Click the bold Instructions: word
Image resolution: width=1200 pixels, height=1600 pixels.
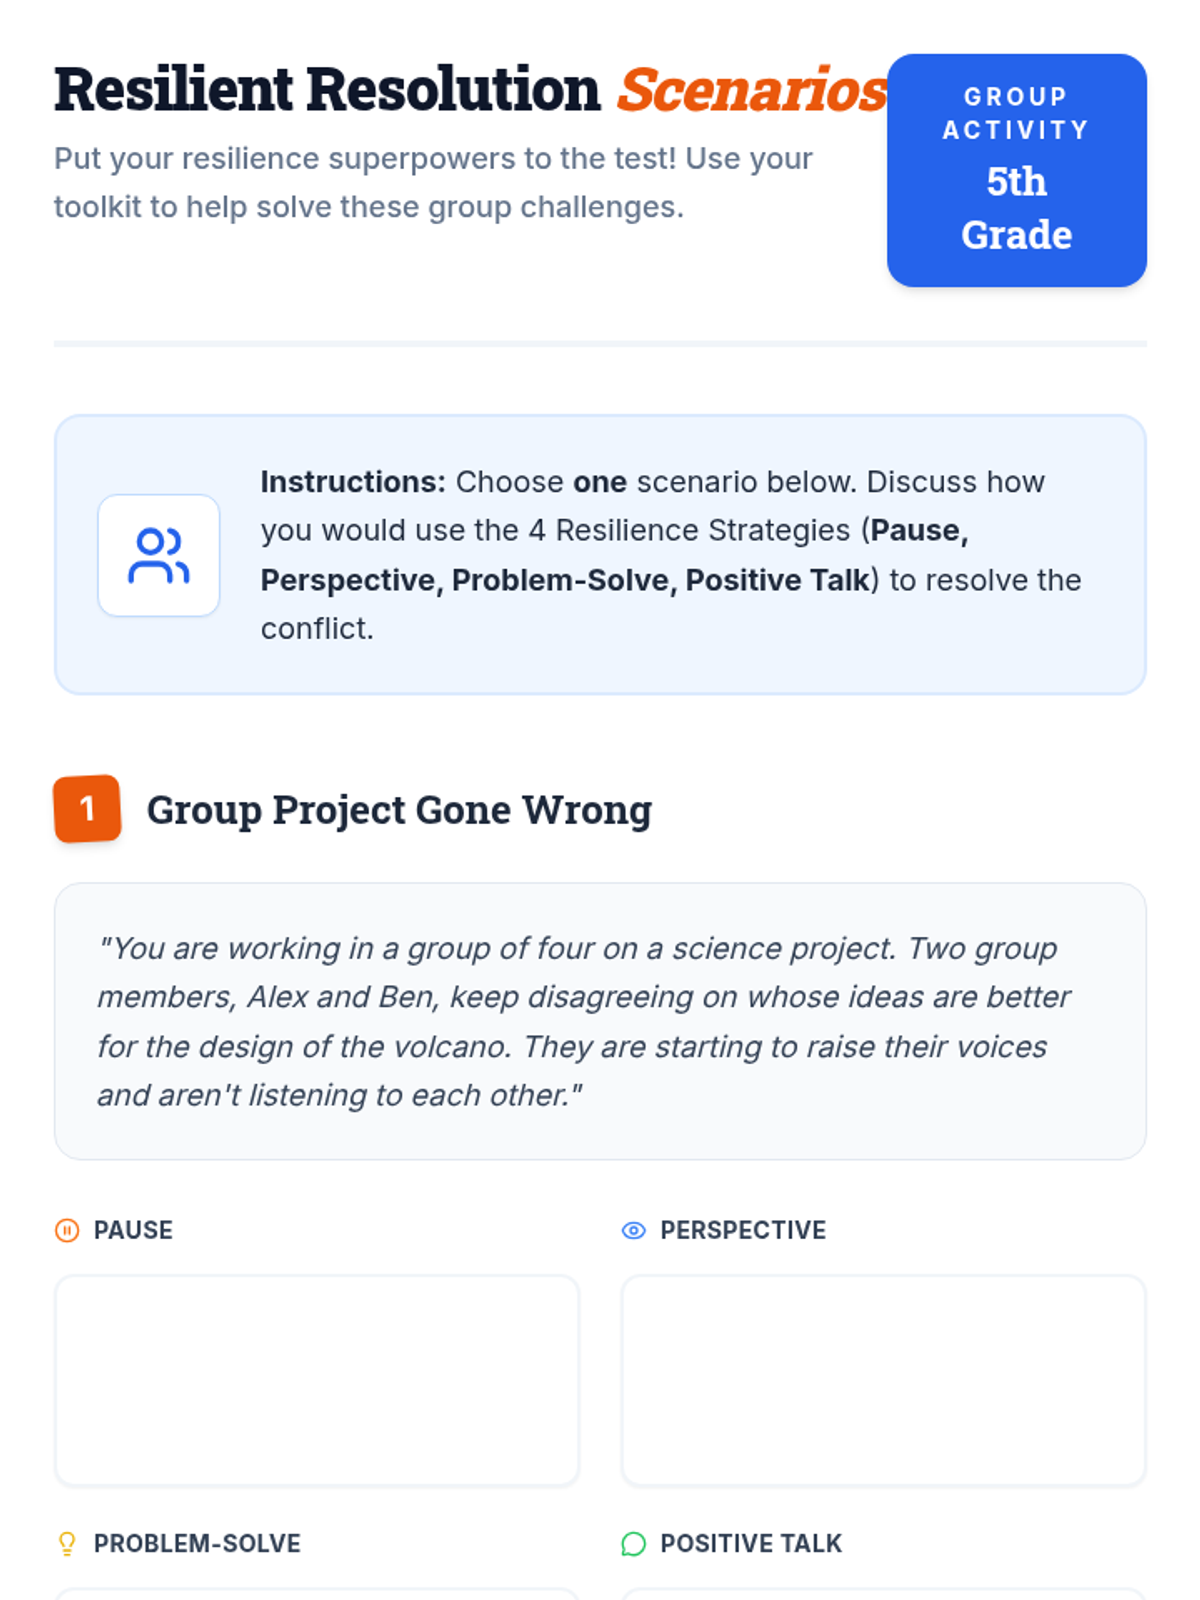[353, 482]
